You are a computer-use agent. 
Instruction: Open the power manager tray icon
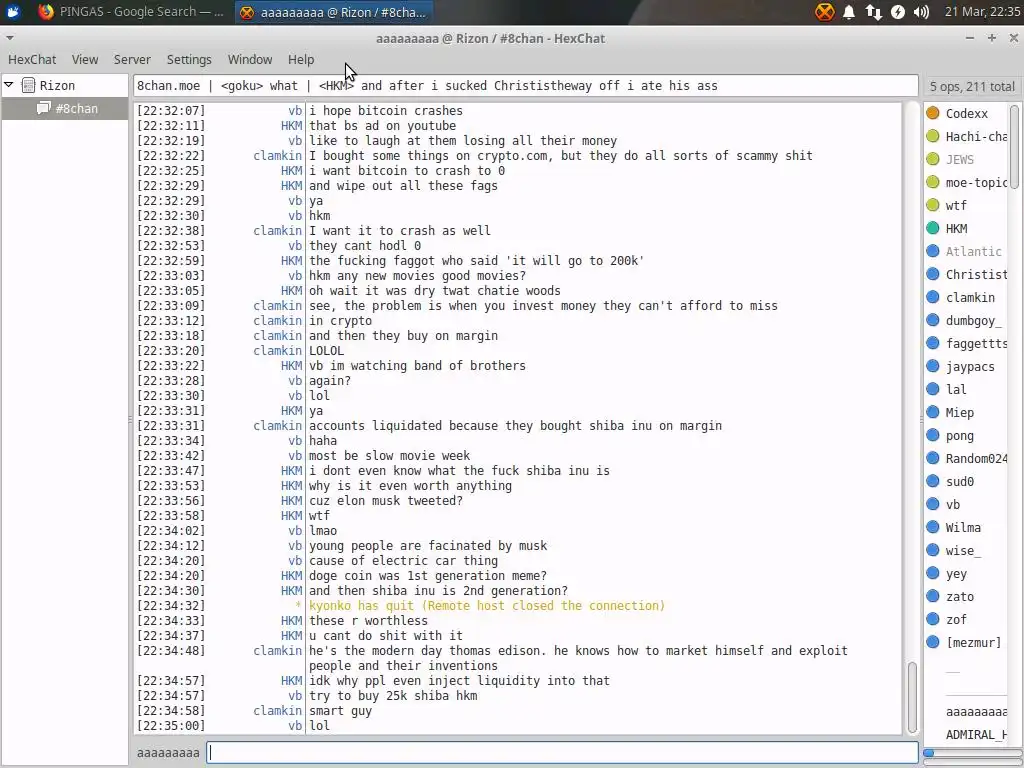pyautogui.click(x=898, y=12)
